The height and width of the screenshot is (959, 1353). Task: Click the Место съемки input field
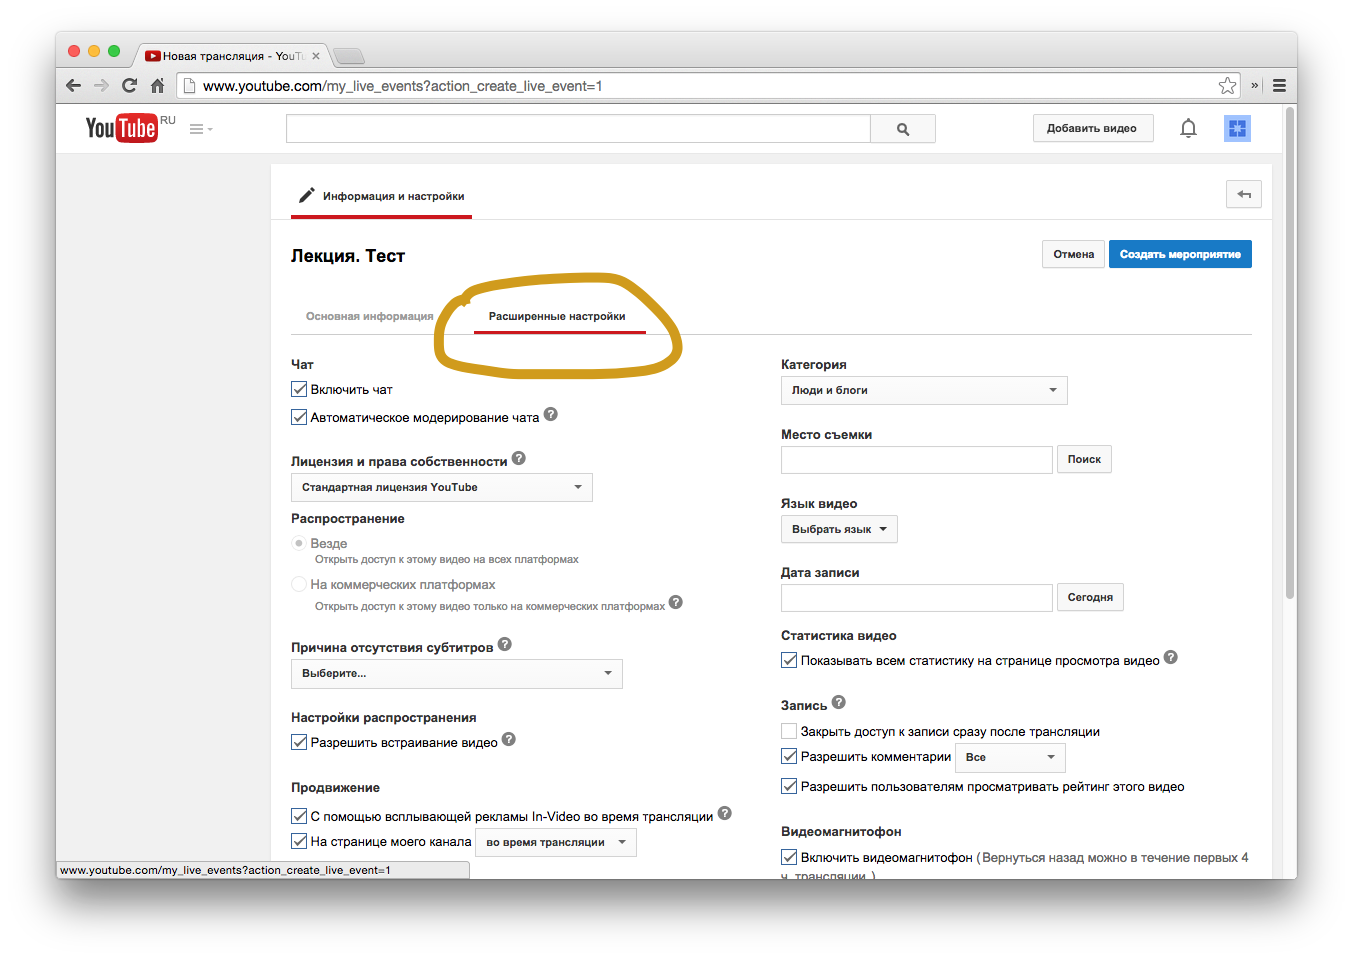(x=916, y=459)
